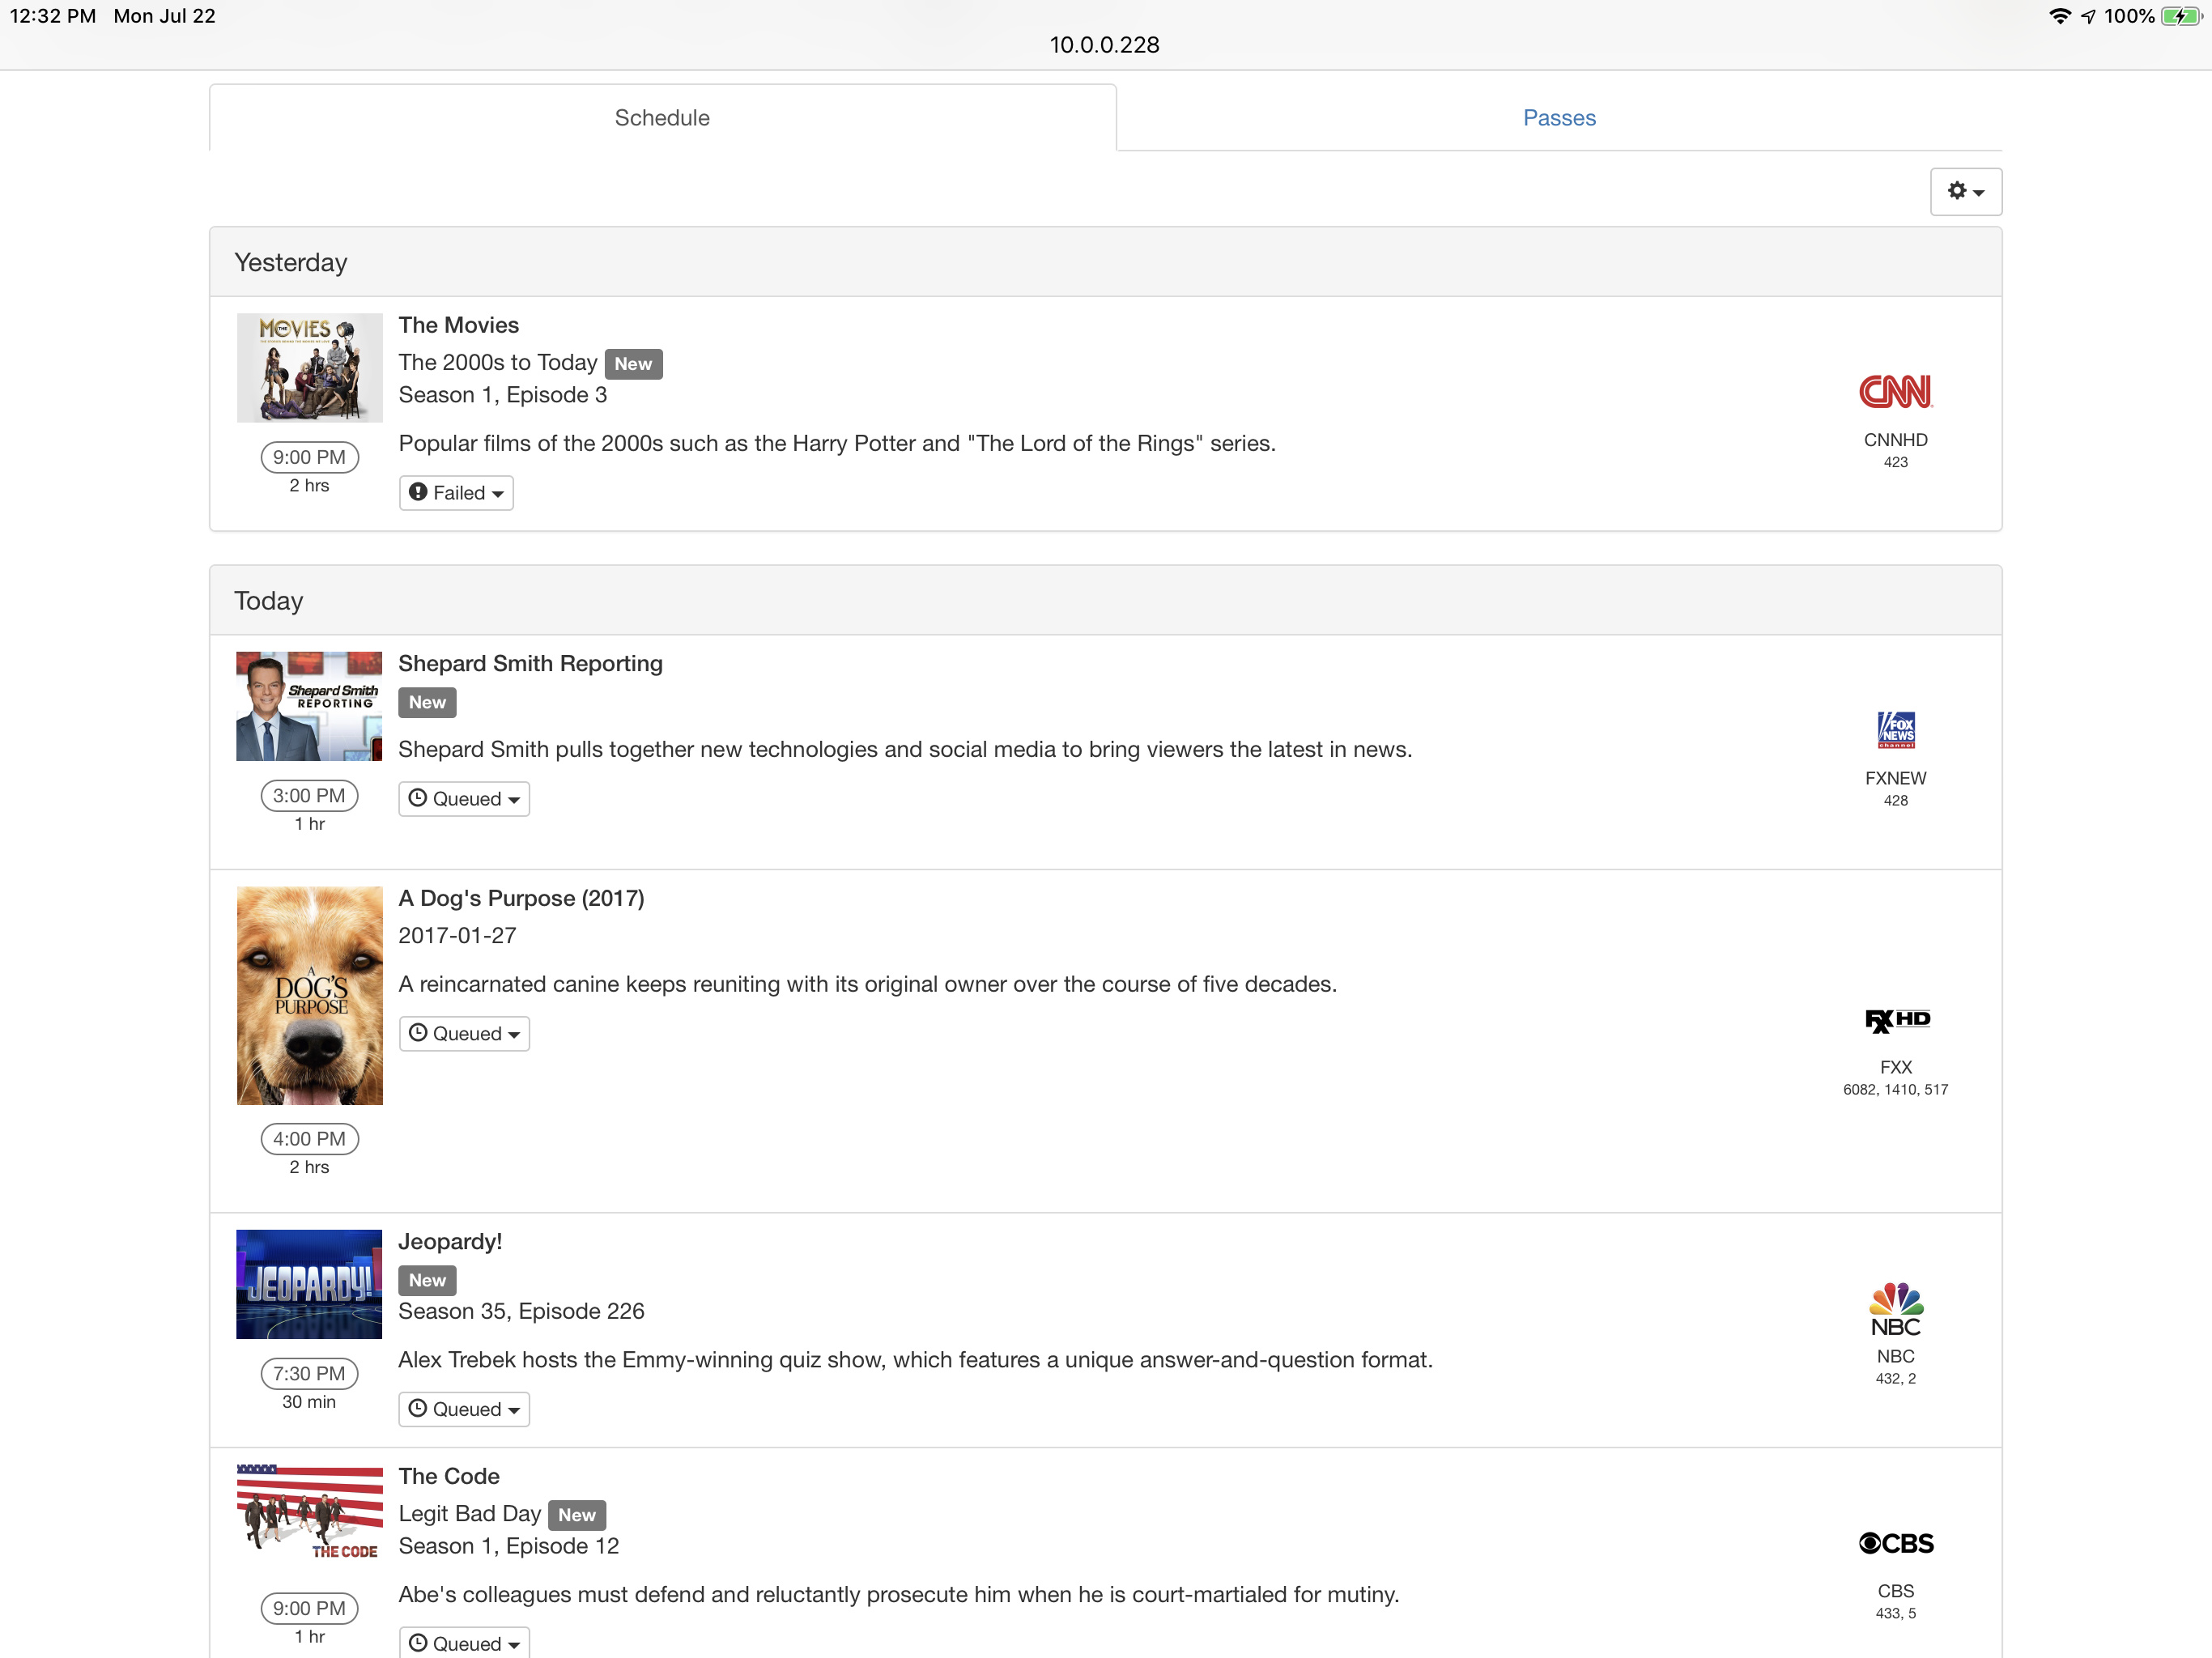This screenshot has width=2212, height=1658.
Task: Tap A Dog's Purpose poster thumbnail
Action: (309, 996)
